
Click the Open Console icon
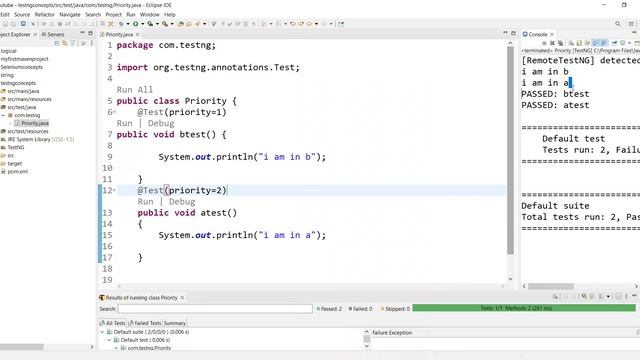point(637,43)
